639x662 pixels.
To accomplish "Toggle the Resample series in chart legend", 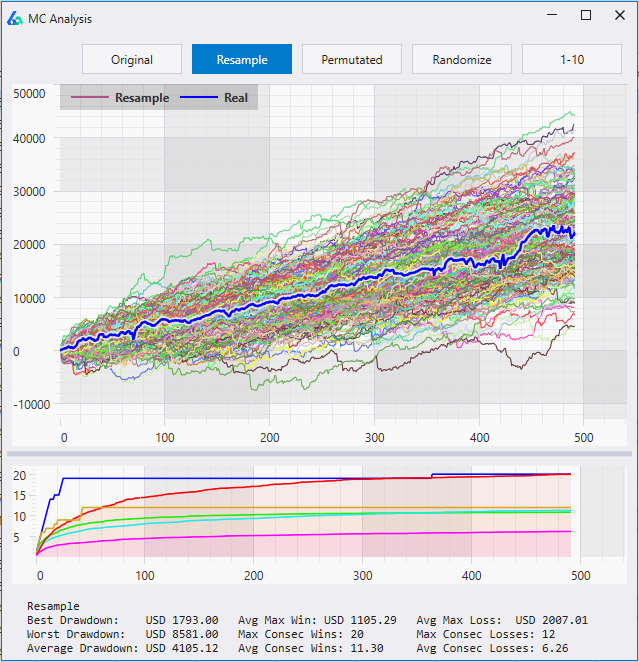I will (141, 98).
